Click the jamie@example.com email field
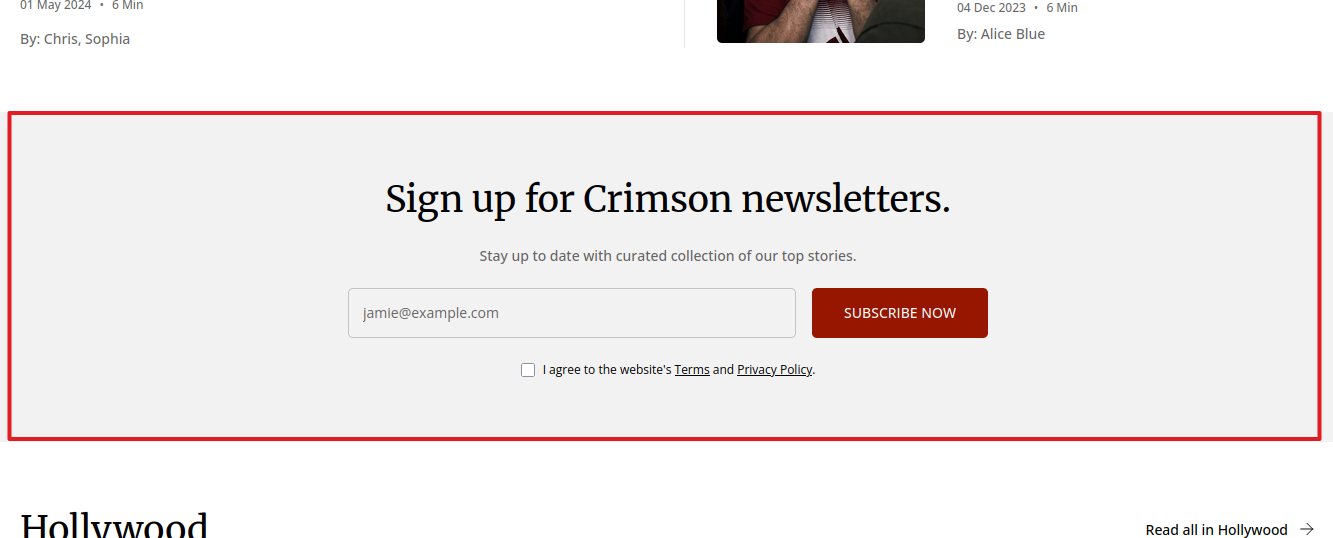 [x=571, y=313]
